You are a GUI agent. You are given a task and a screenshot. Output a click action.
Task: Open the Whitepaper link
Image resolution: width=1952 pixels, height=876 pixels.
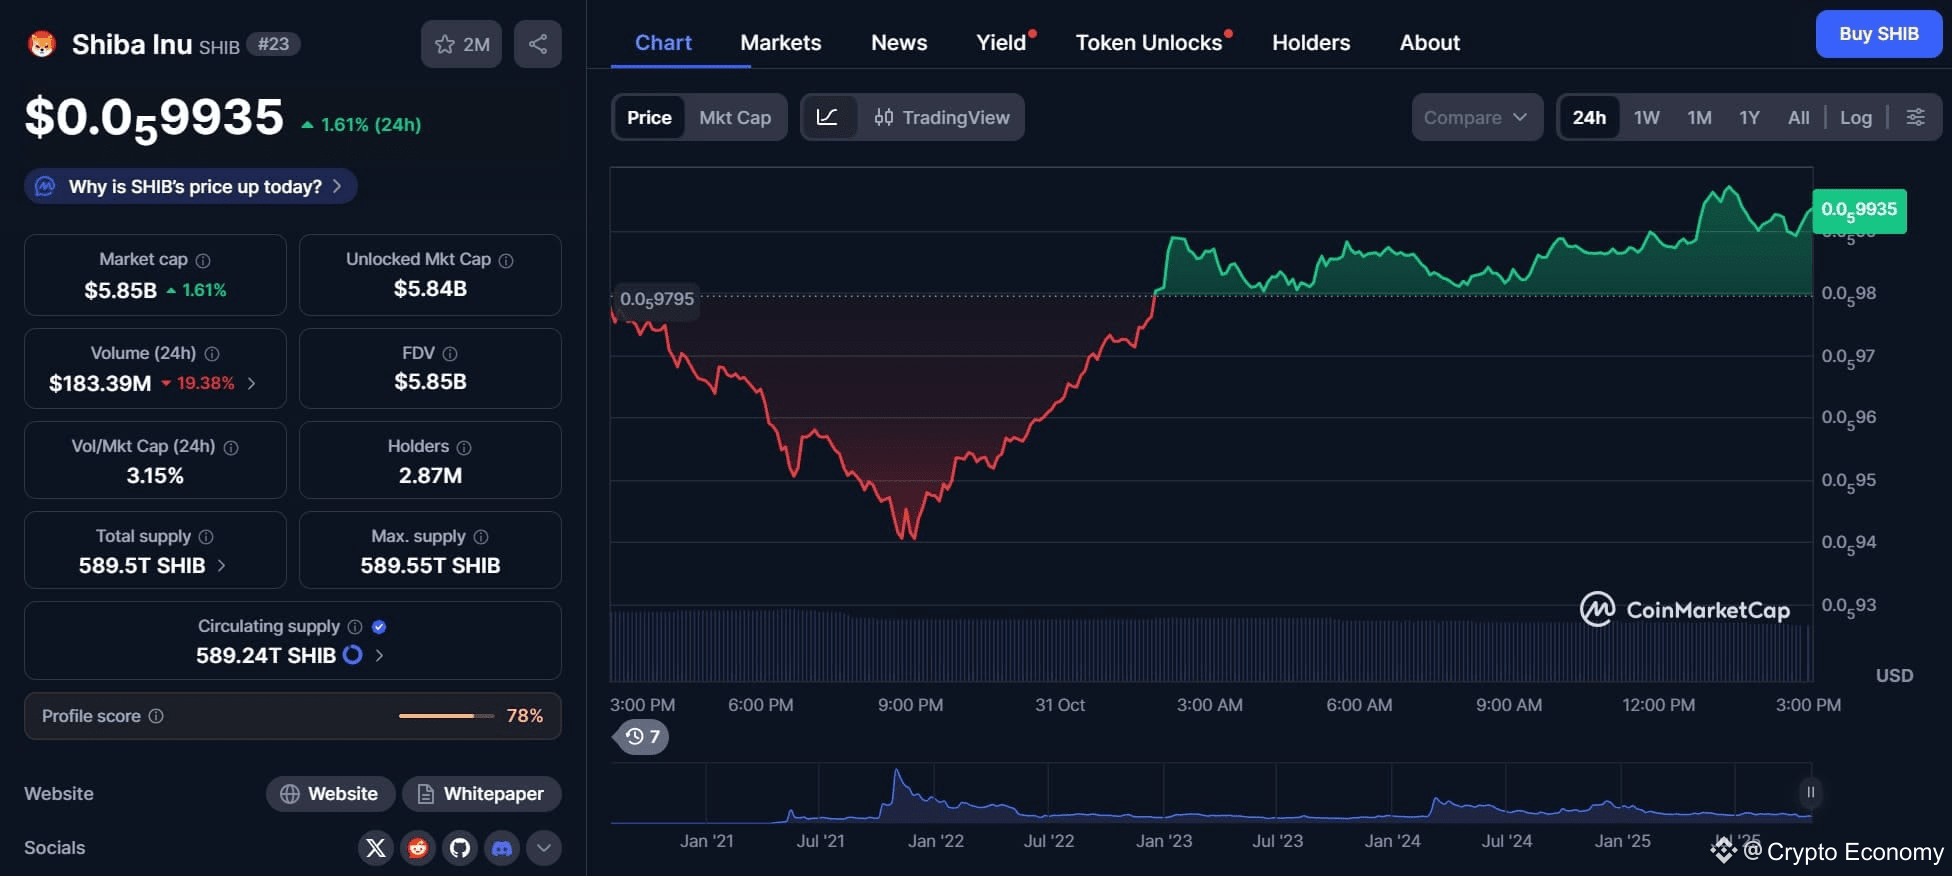(x=481, y=794)
